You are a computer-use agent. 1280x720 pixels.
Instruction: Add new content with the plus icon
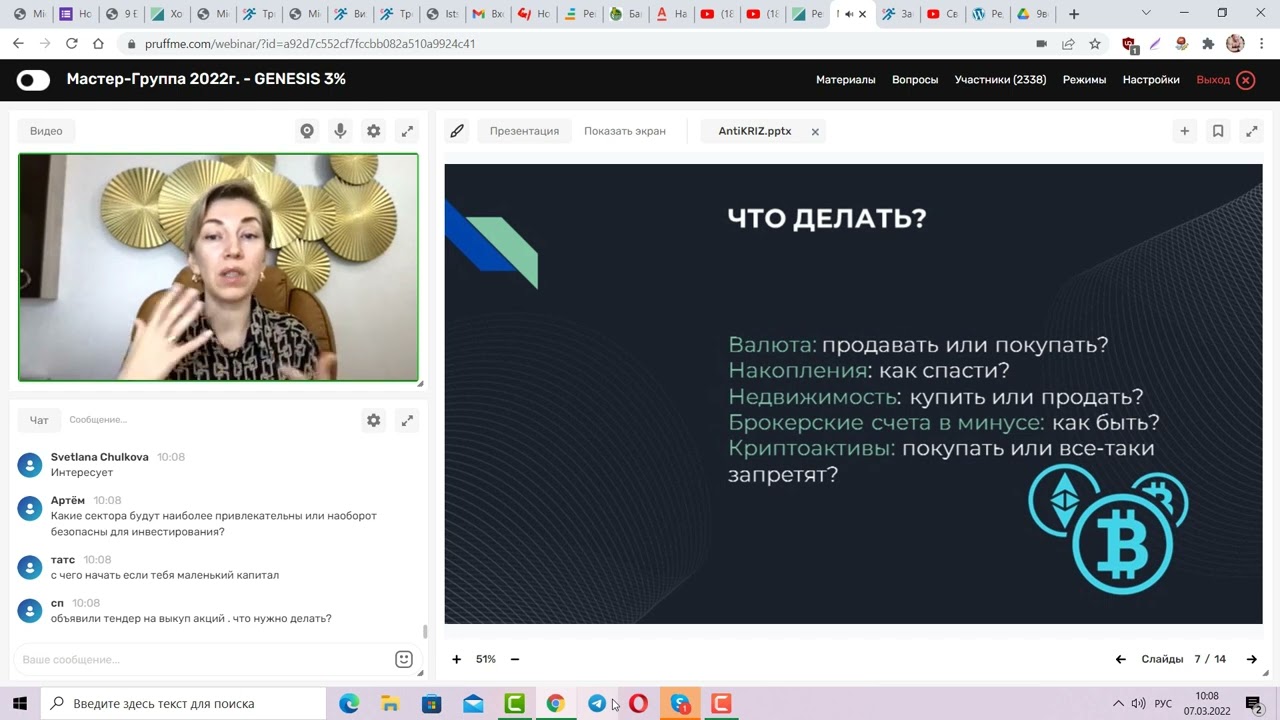coord(1184,130)
